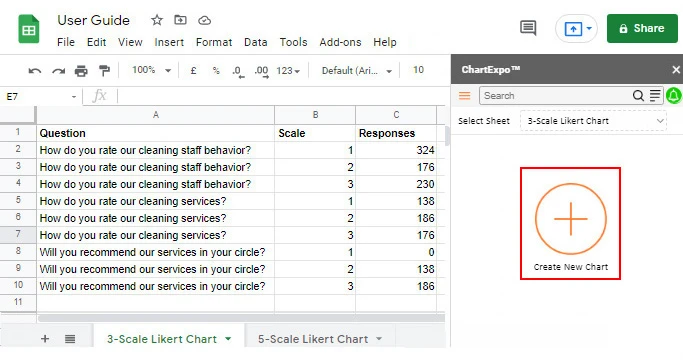
Task: Click the ChartExpo search field
Action: point(555,96)
